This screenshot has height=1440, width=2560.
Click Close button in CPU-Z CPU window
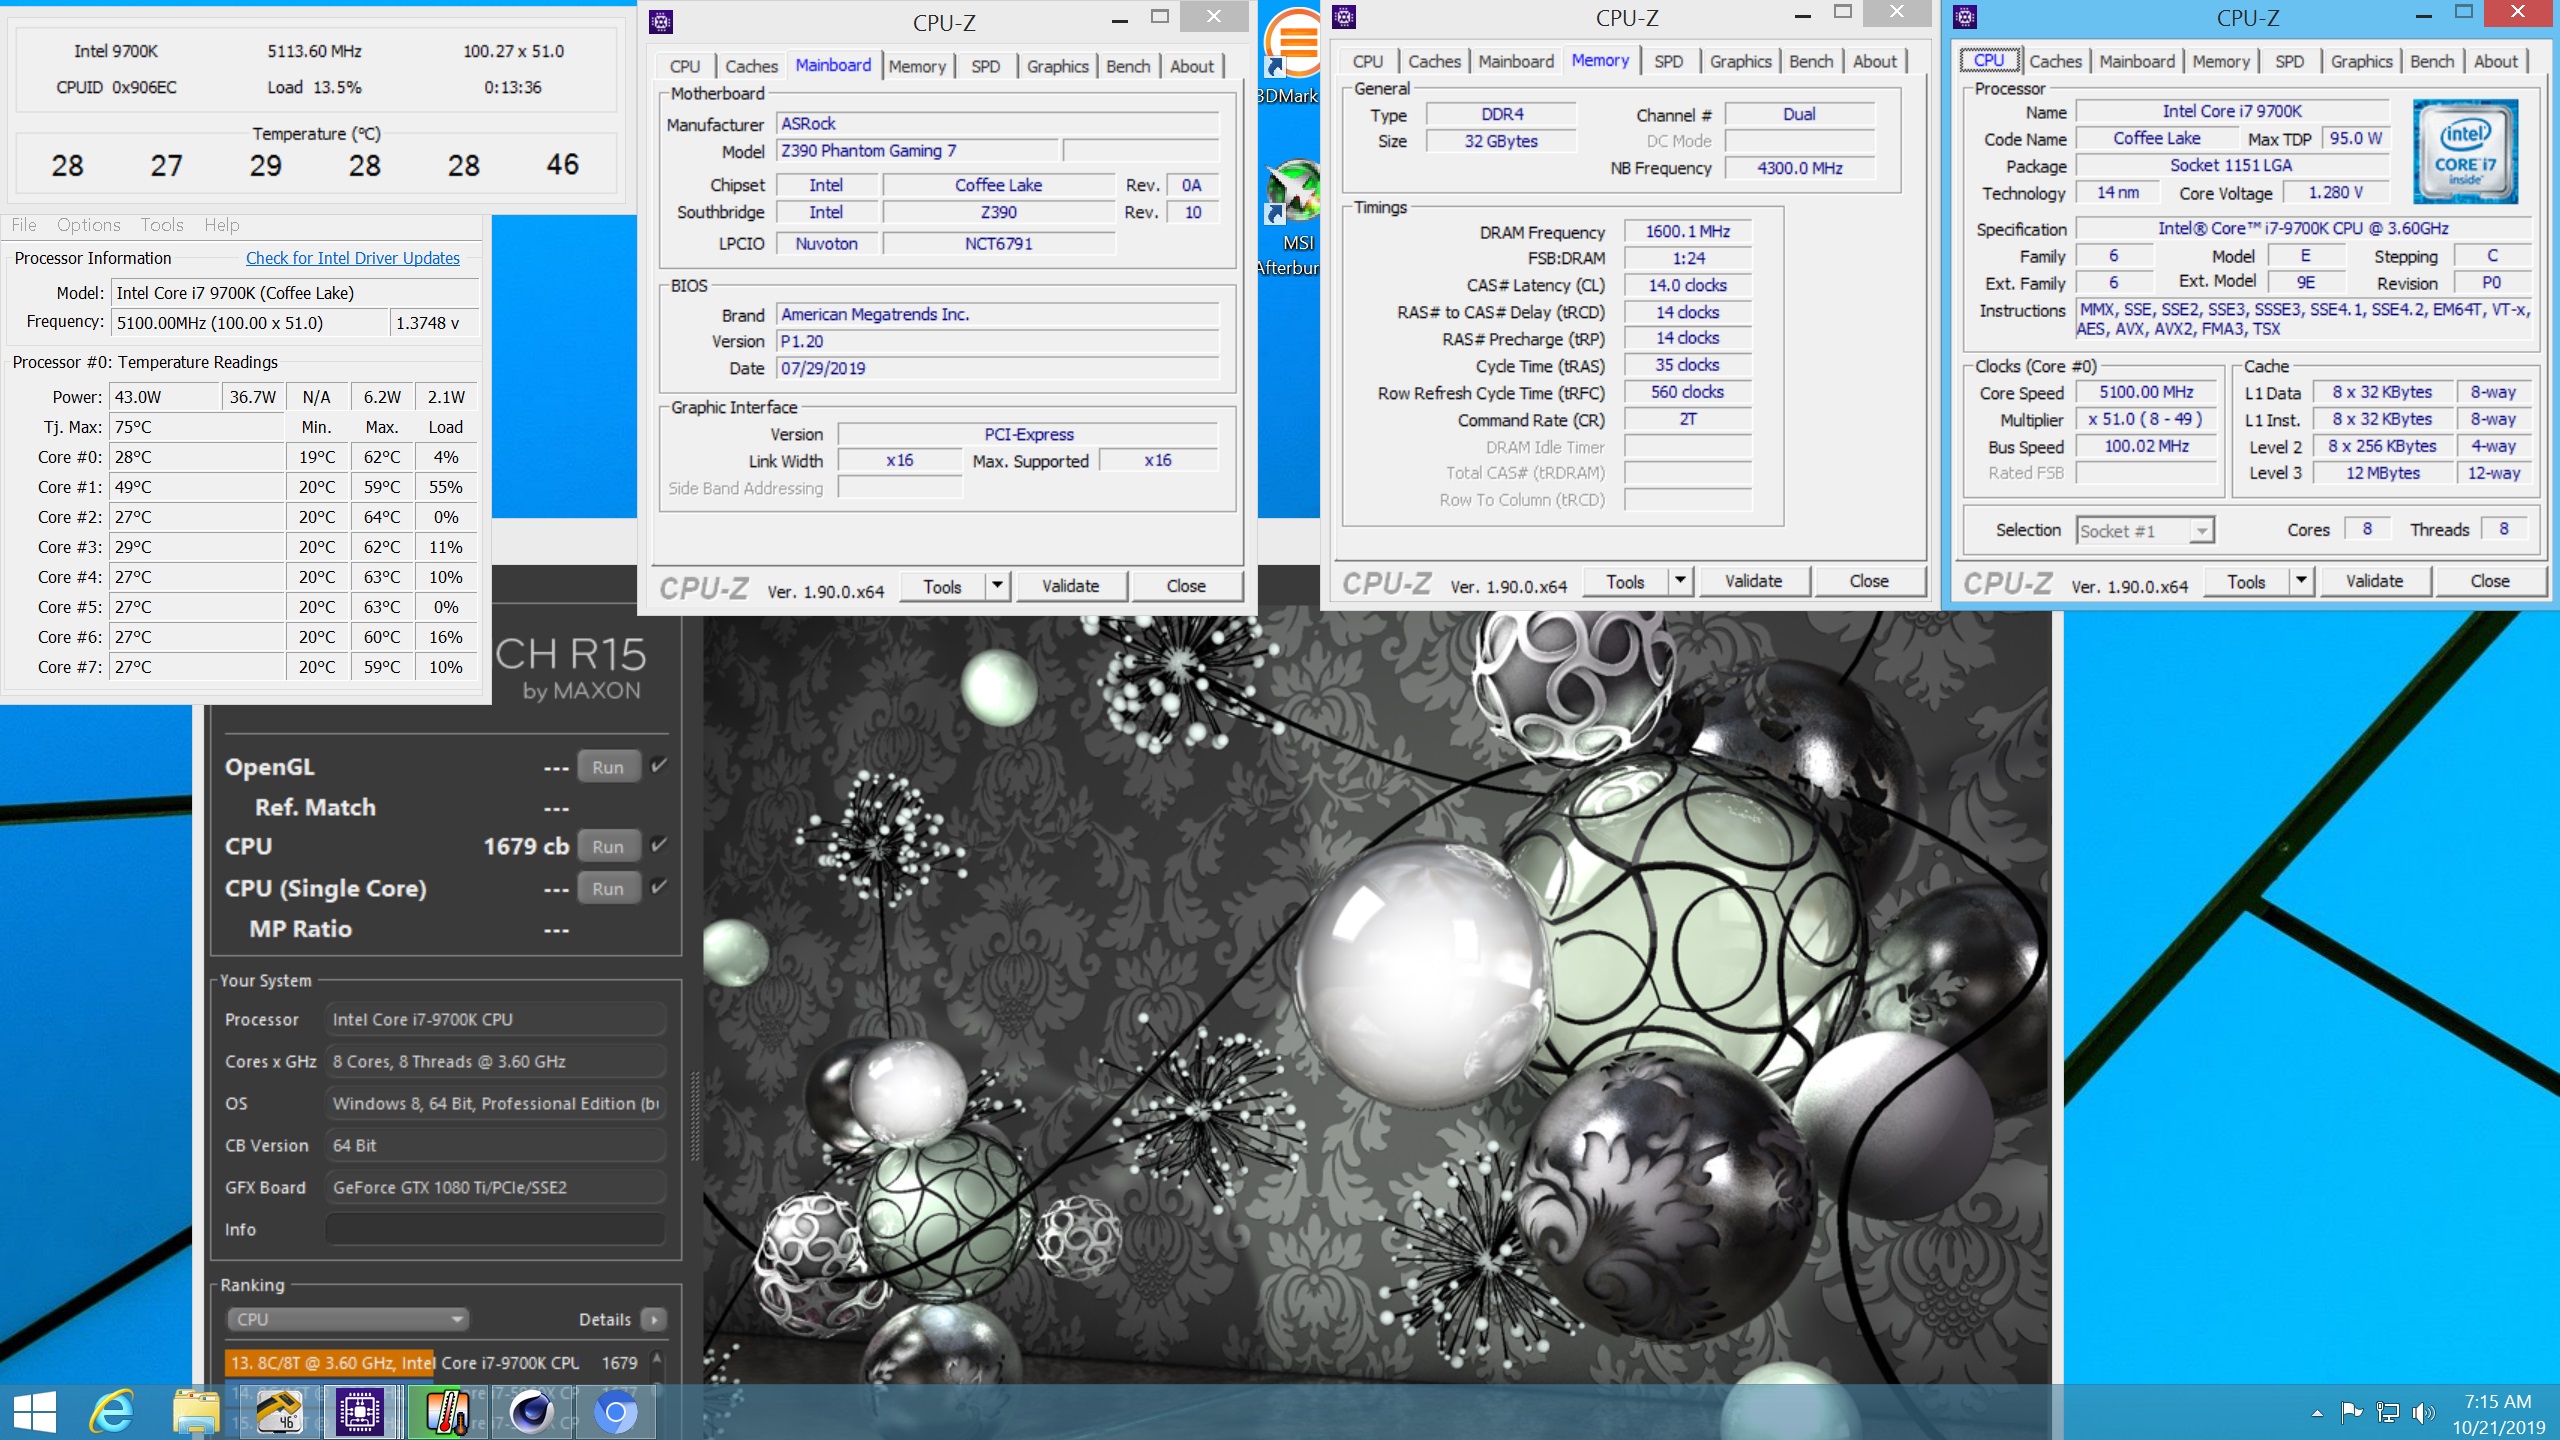point(2490,581)
